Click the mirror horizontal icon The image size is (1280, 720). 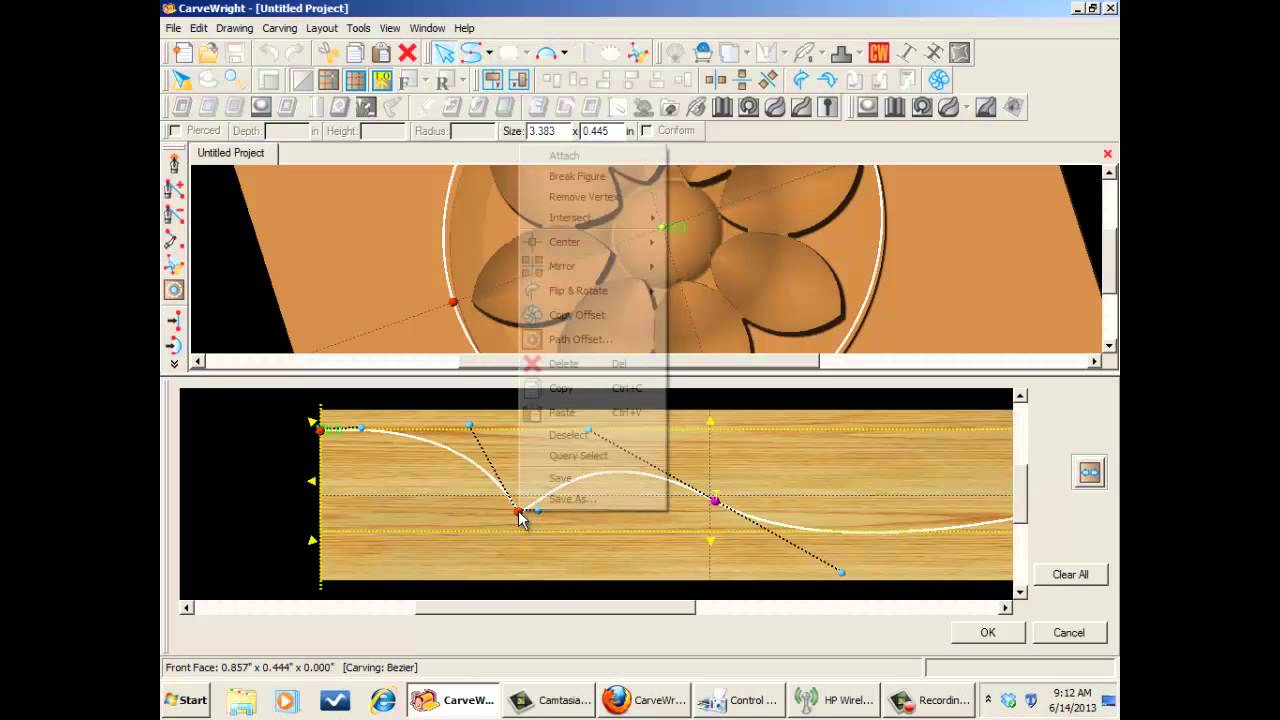pos(742,80)
